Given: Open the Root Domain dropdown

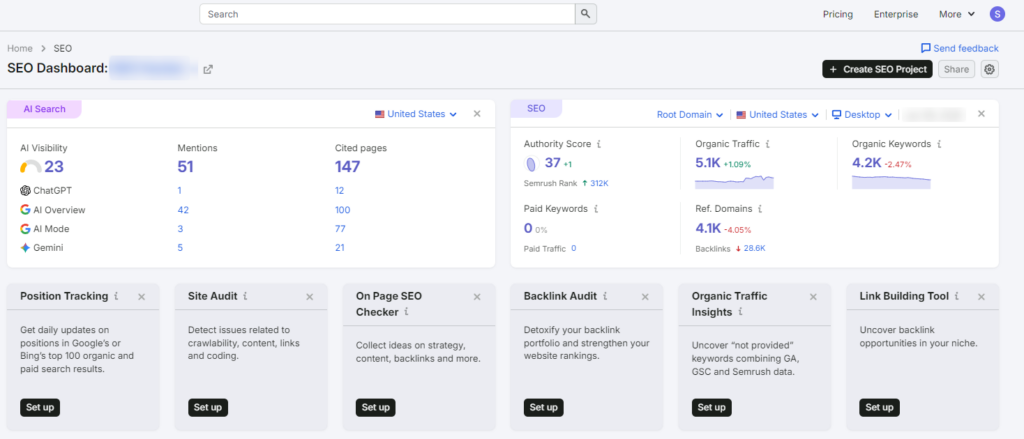Looking at the screenshot, I should click(x=690, y=114).
